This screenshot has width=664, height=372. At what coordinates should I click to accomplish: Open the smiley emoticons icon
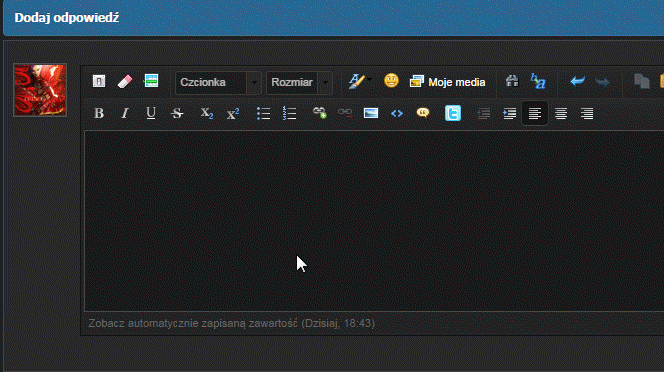(391, 81)
